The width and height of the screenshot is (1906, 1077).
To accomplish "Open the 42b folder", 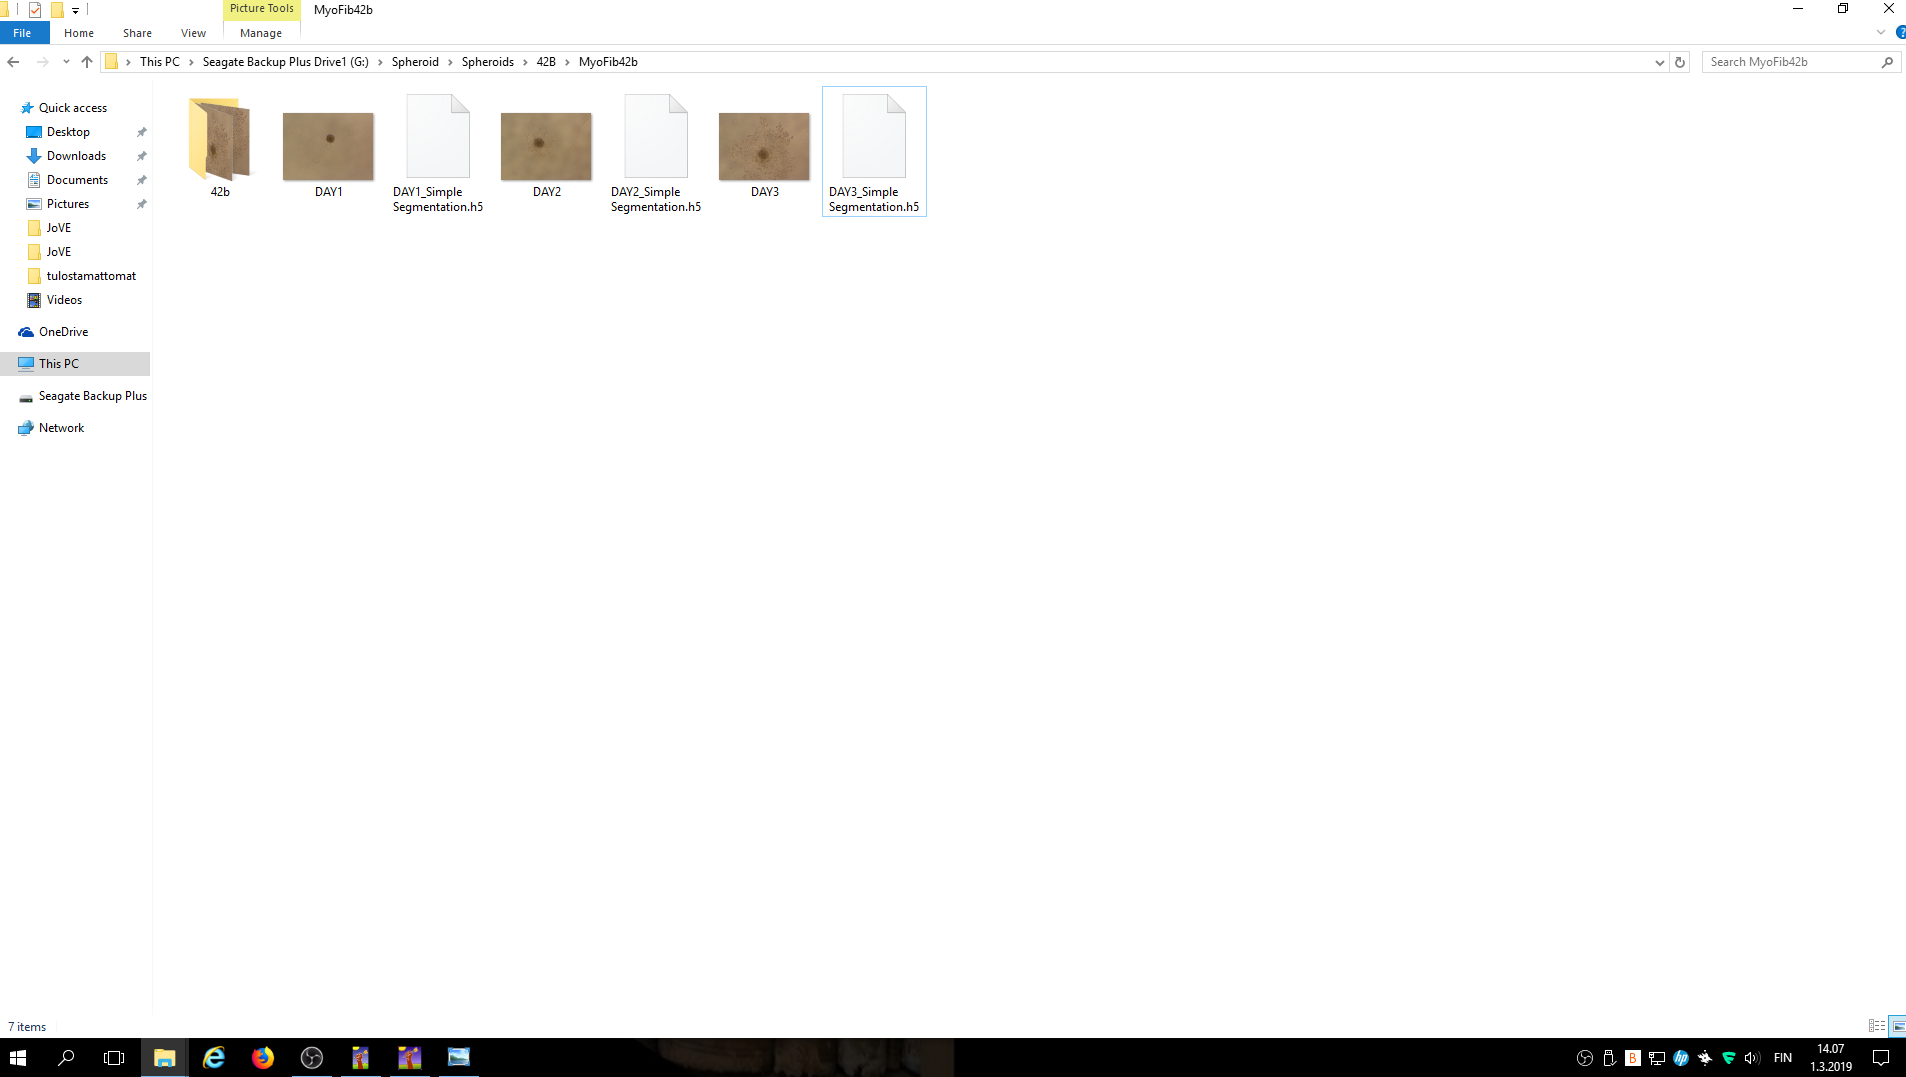I will pos(220,146).
